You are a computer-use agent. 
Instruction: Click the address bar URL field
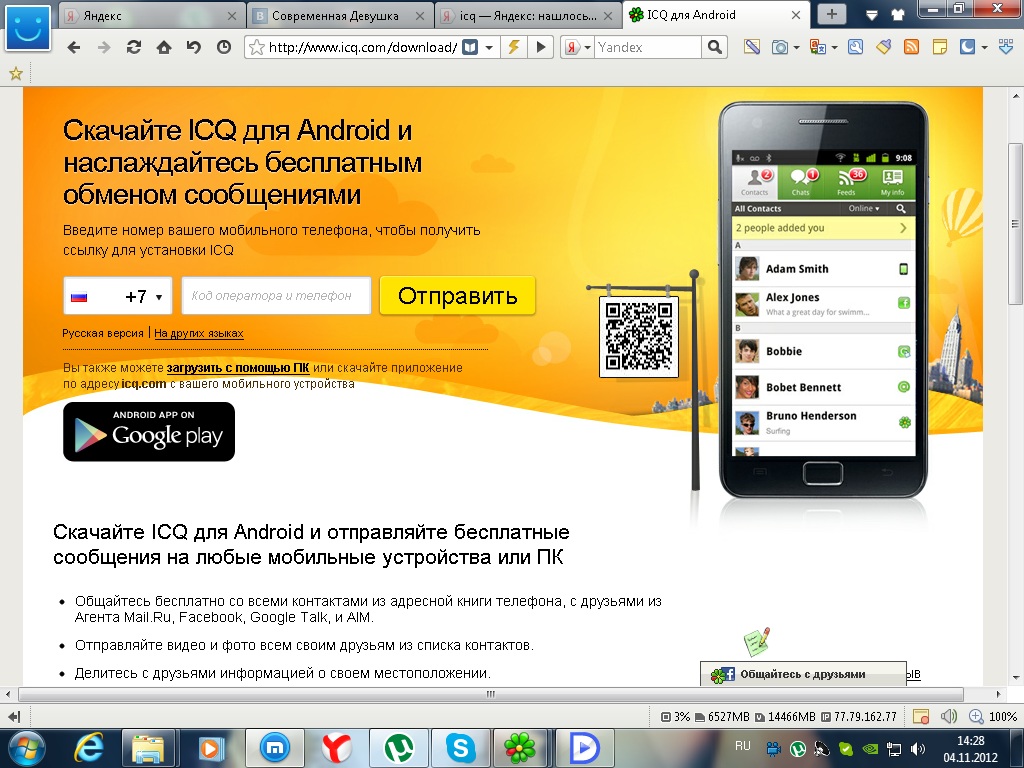point(362,47)
